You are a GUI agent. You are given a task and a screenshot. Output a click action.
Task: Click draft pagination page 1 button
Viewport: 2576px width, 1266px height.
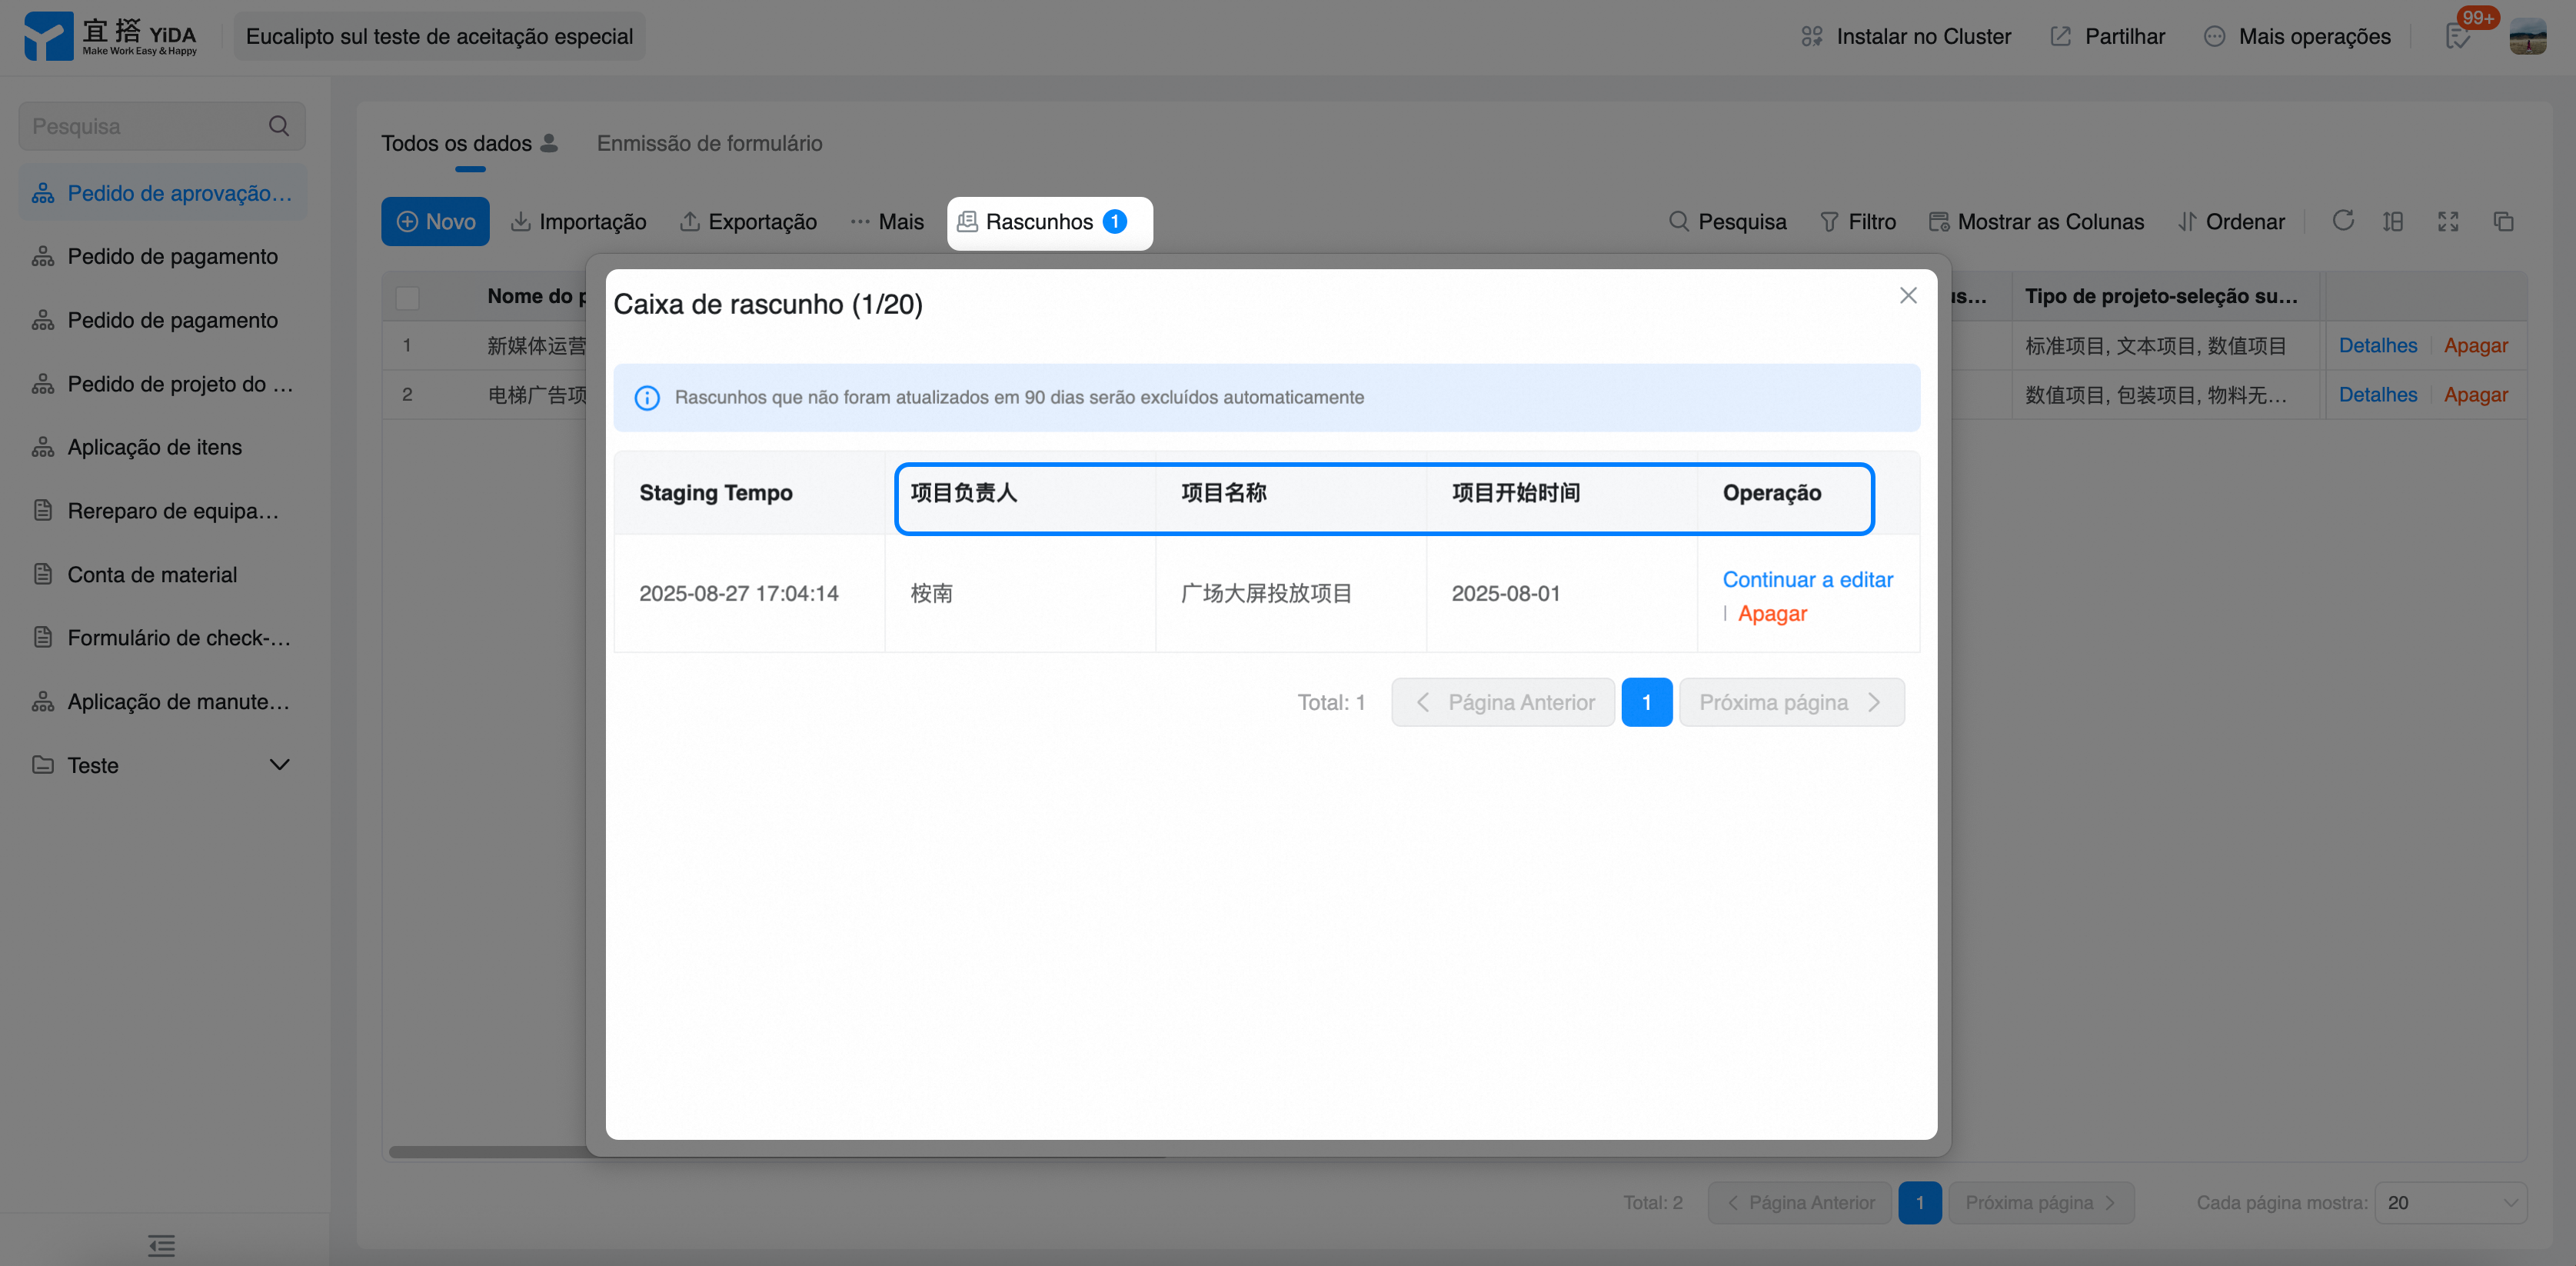(x=1646, y=702)
